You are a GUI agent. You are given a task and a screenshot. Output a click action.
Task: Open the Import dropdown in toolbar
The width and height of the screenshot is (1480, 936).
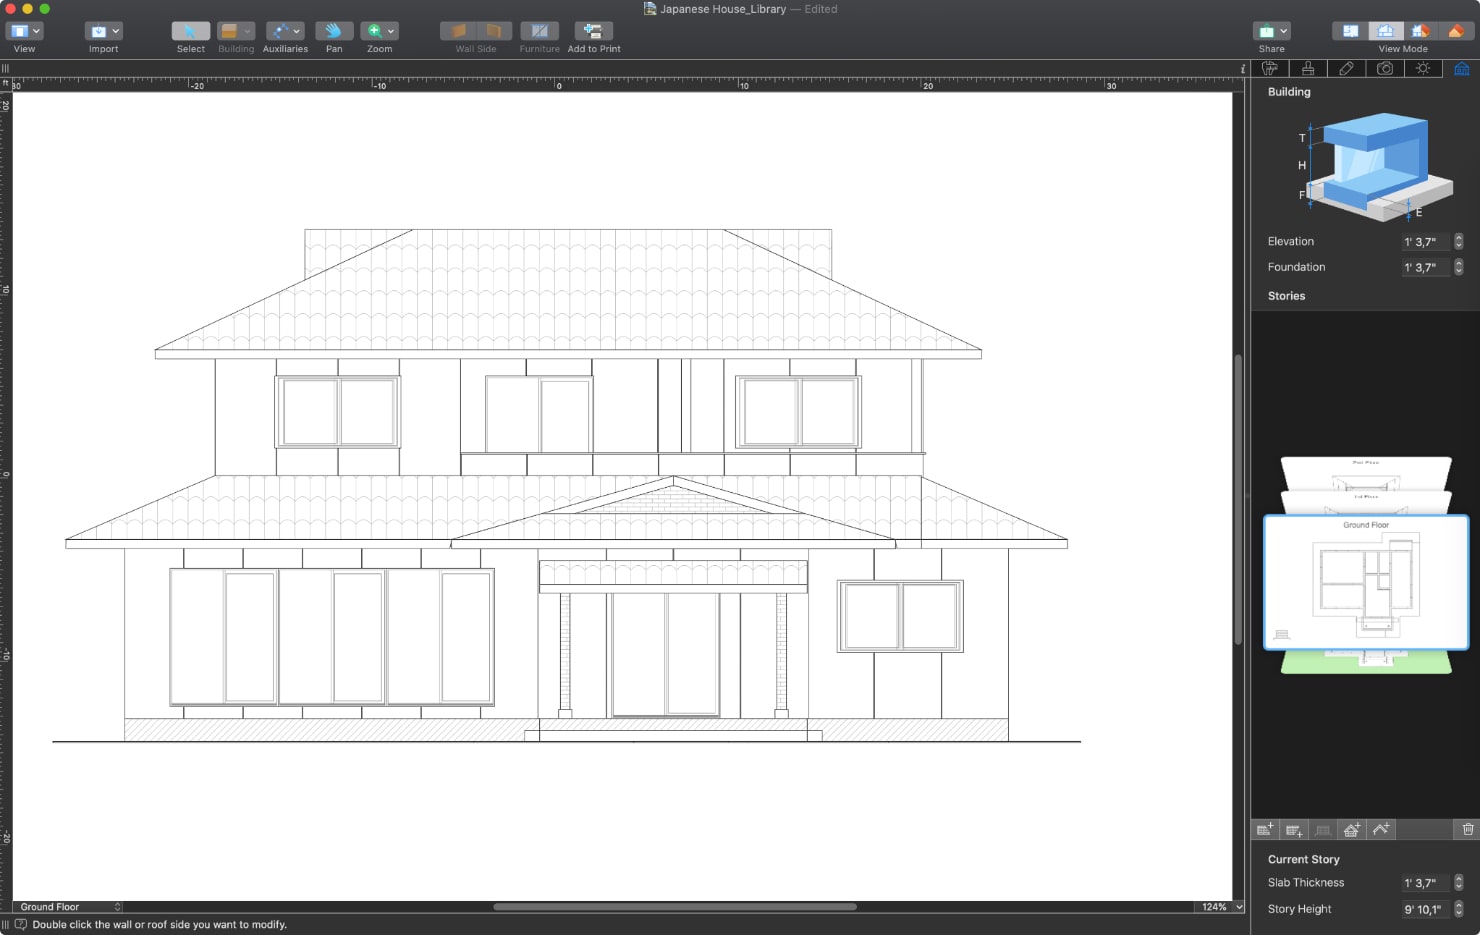[103, 31]
